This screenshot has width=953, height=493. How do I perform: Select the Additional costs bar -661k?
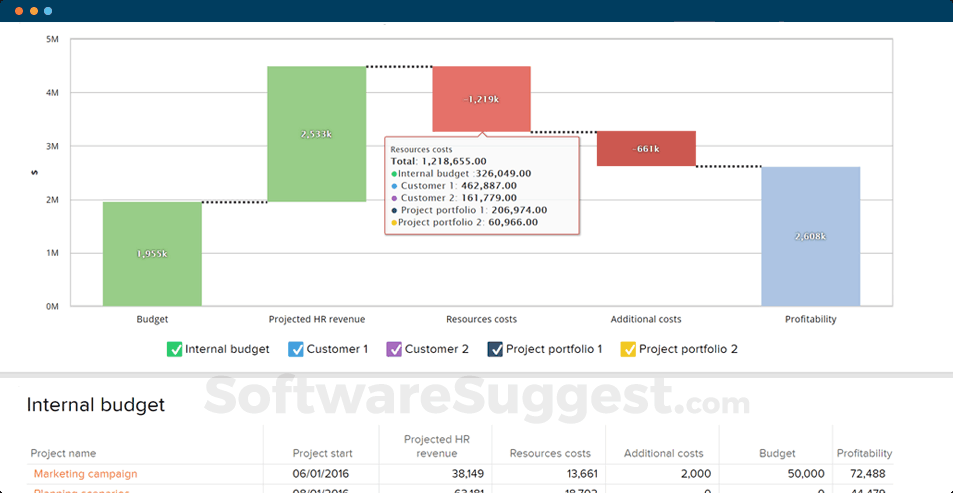click(646, 148)
